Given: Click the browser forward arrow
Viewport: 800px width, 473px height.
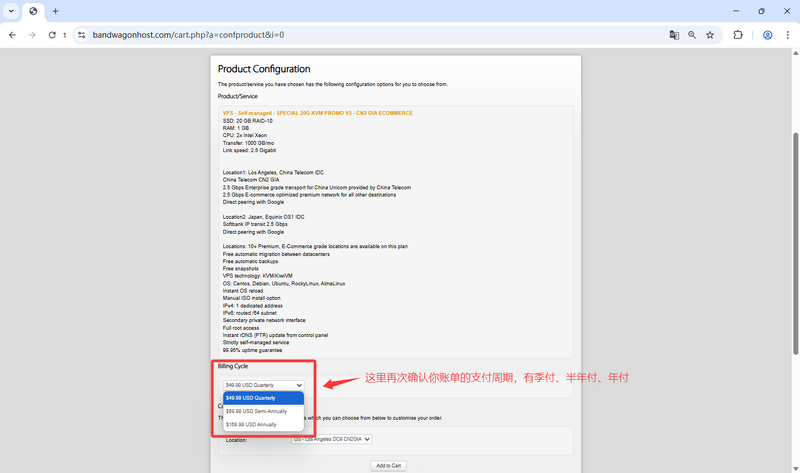Looking at the screenshot, I should coord(32,34).
